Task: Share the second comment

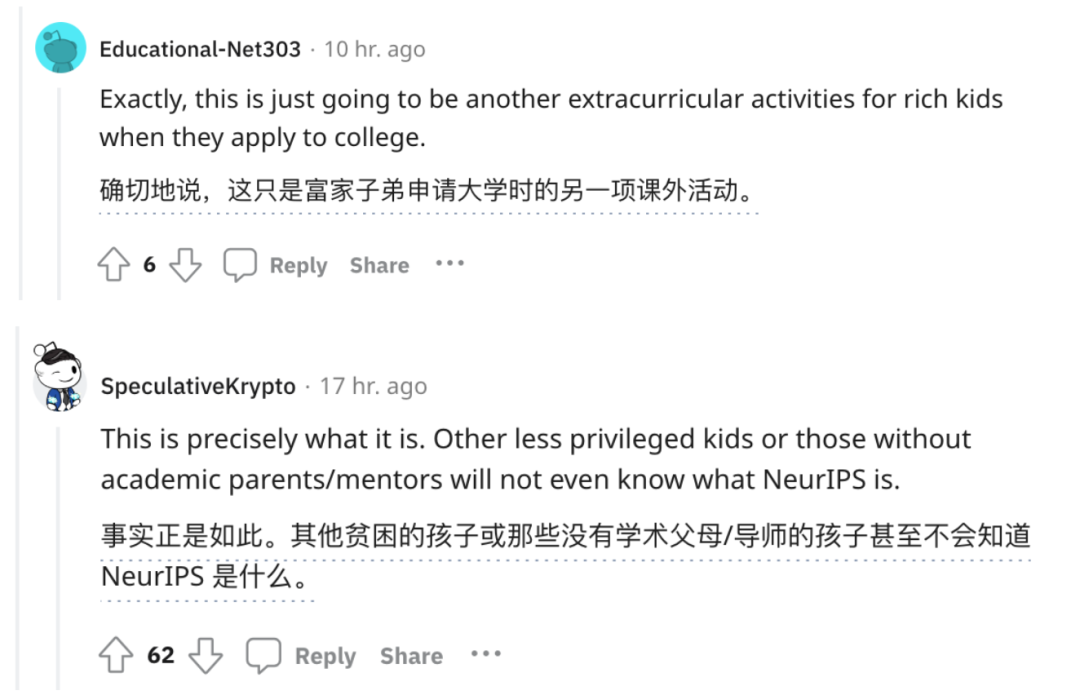Action: 410,655
